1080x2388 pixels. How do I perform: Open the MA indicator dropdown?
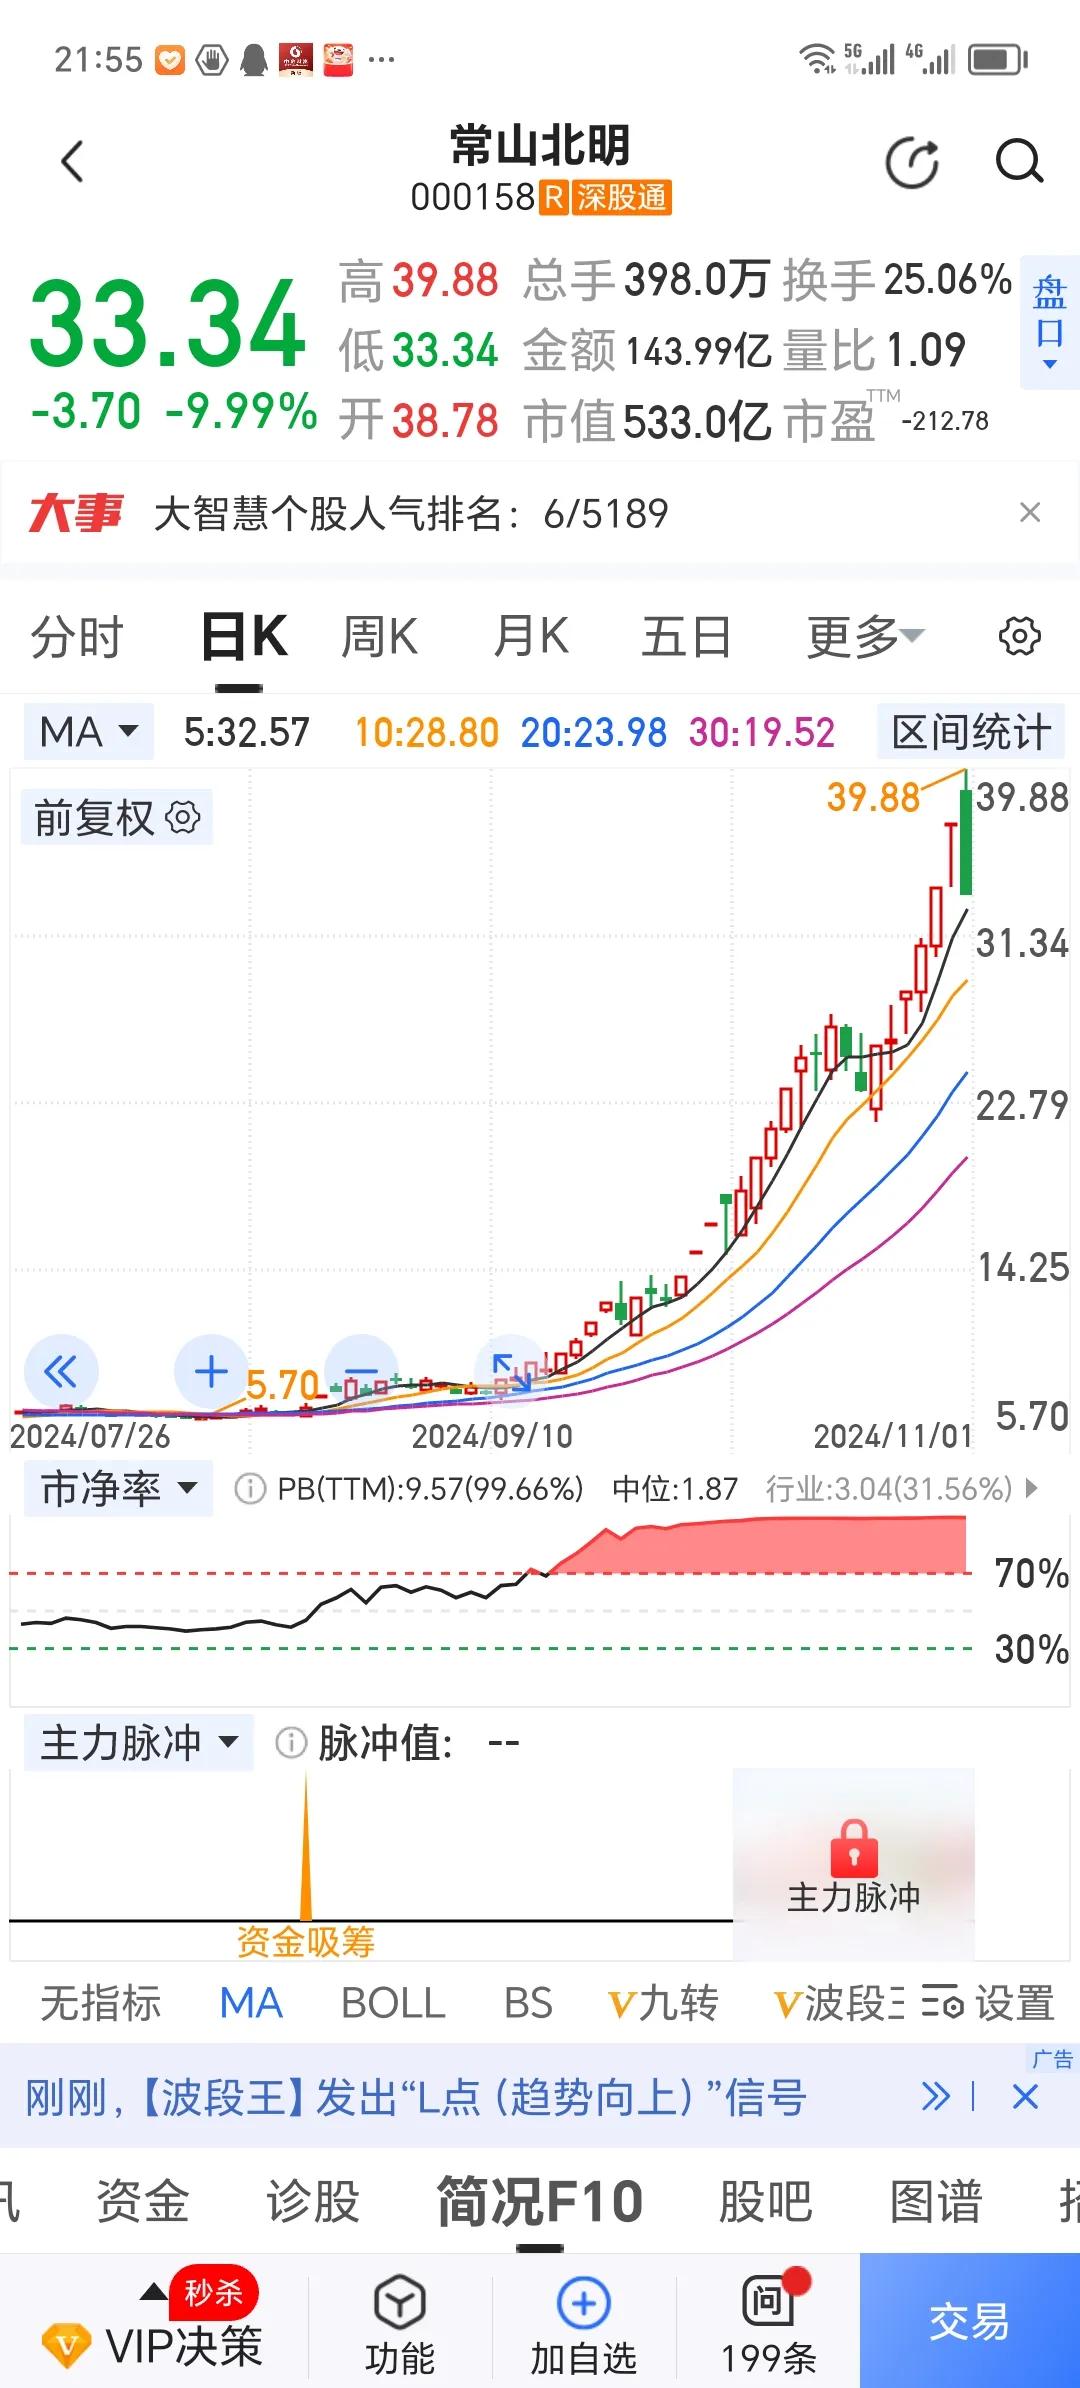point(88,732)
